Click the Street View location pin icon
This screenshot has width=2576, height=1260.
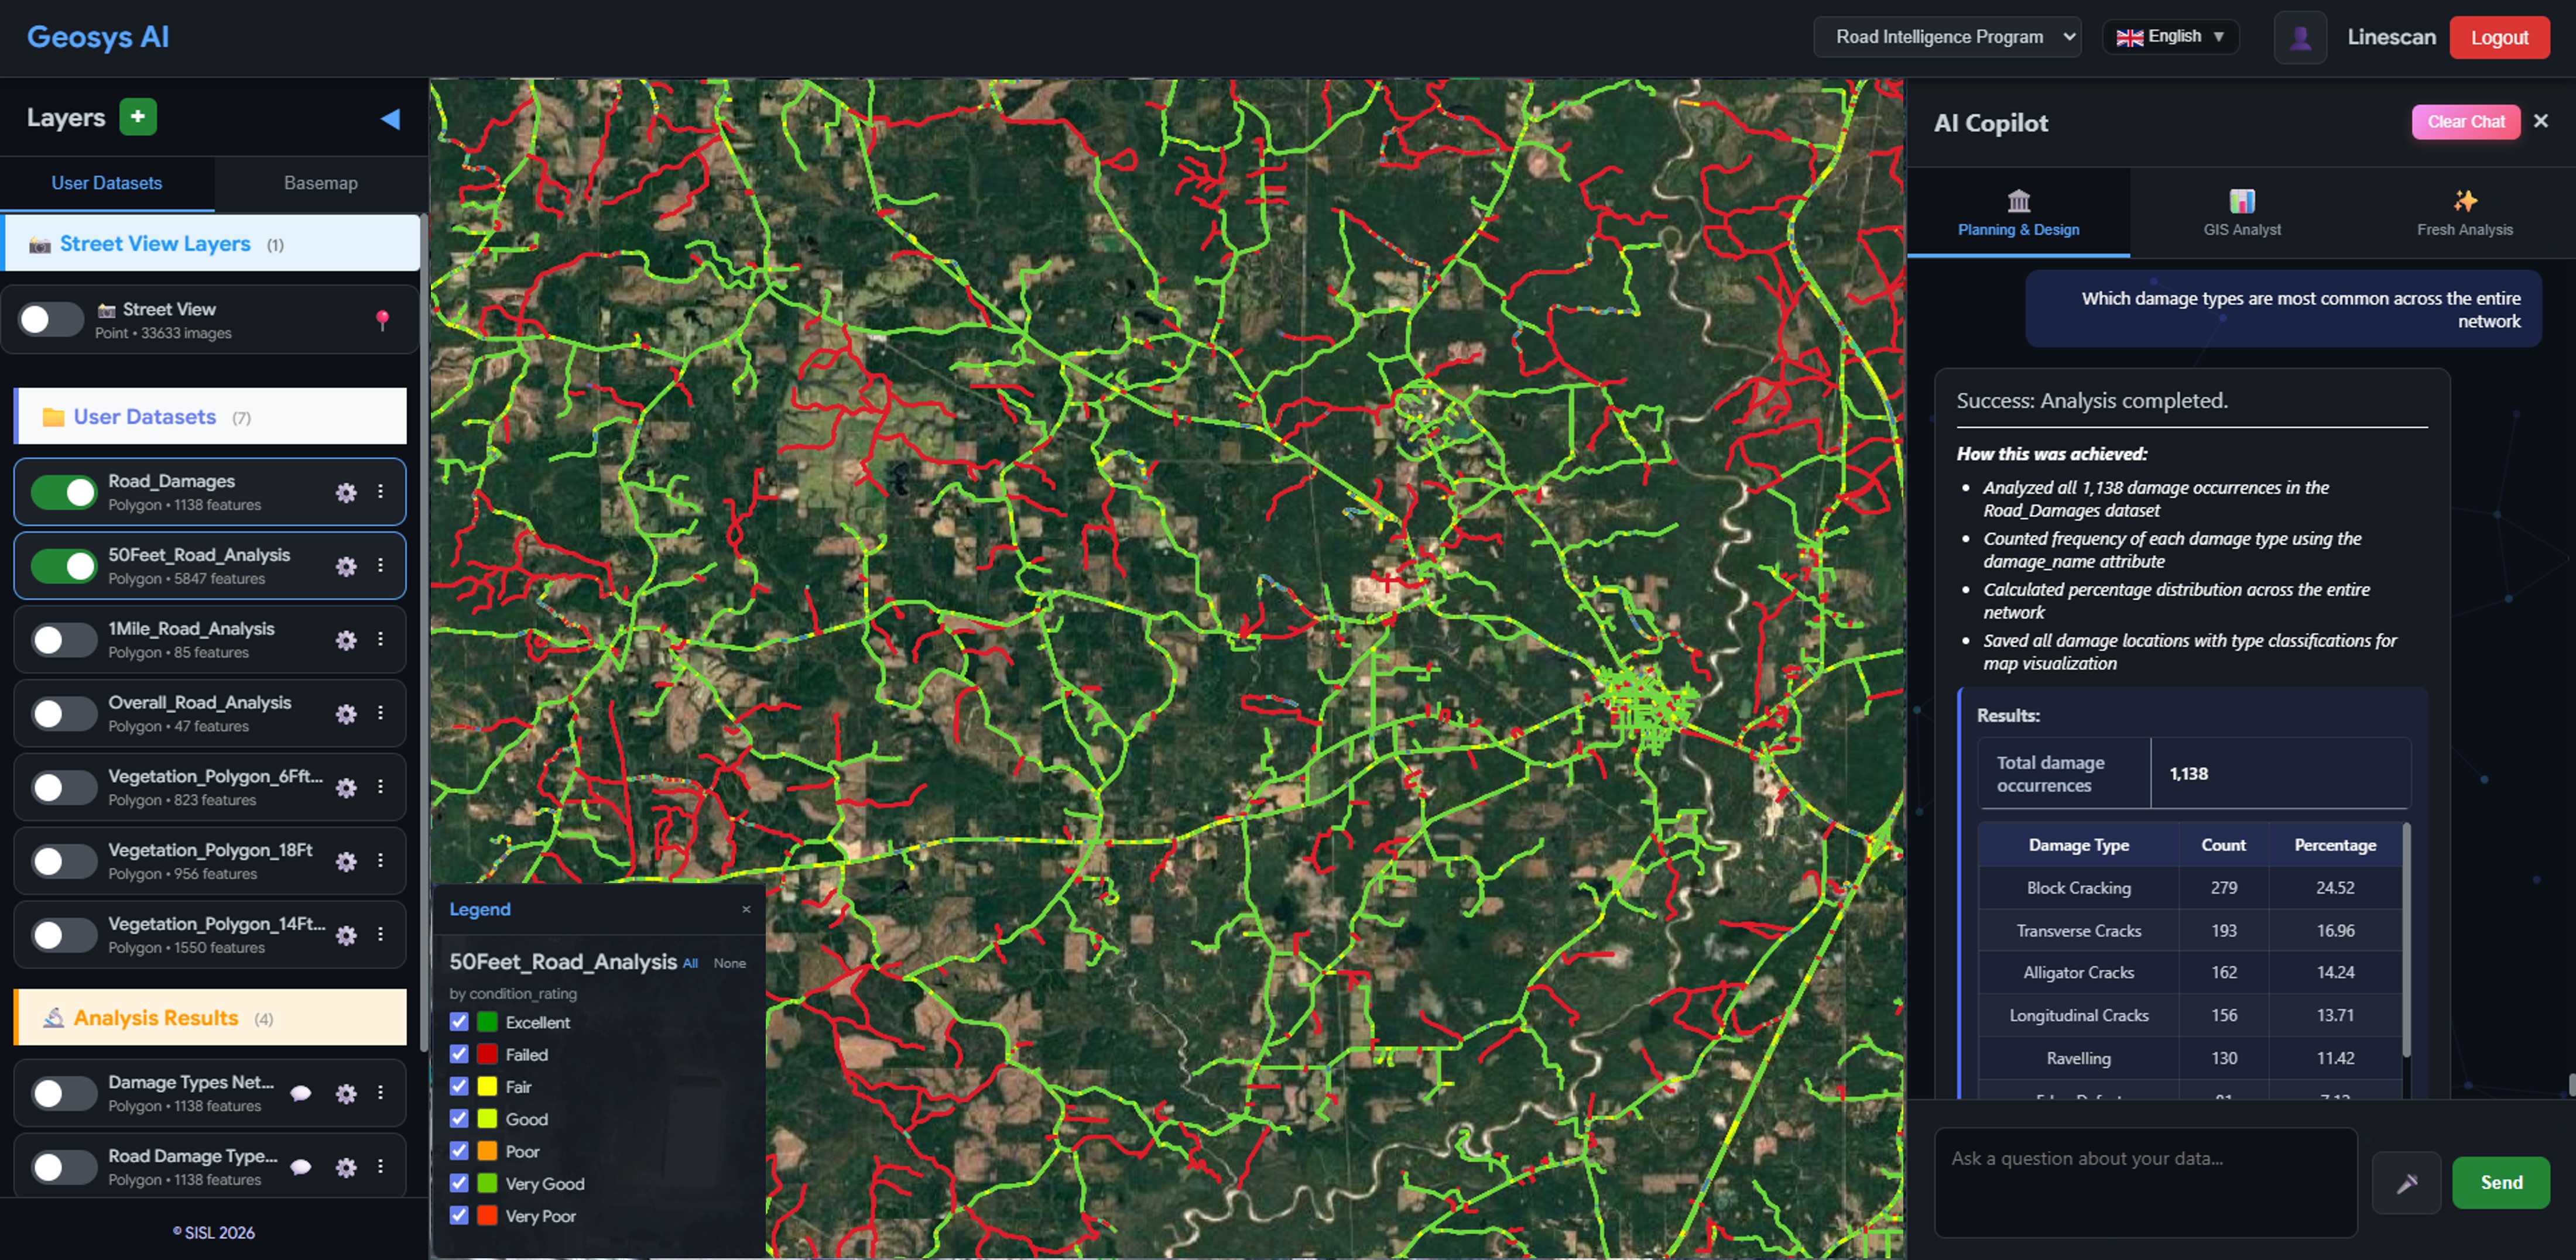pos(382,320)
